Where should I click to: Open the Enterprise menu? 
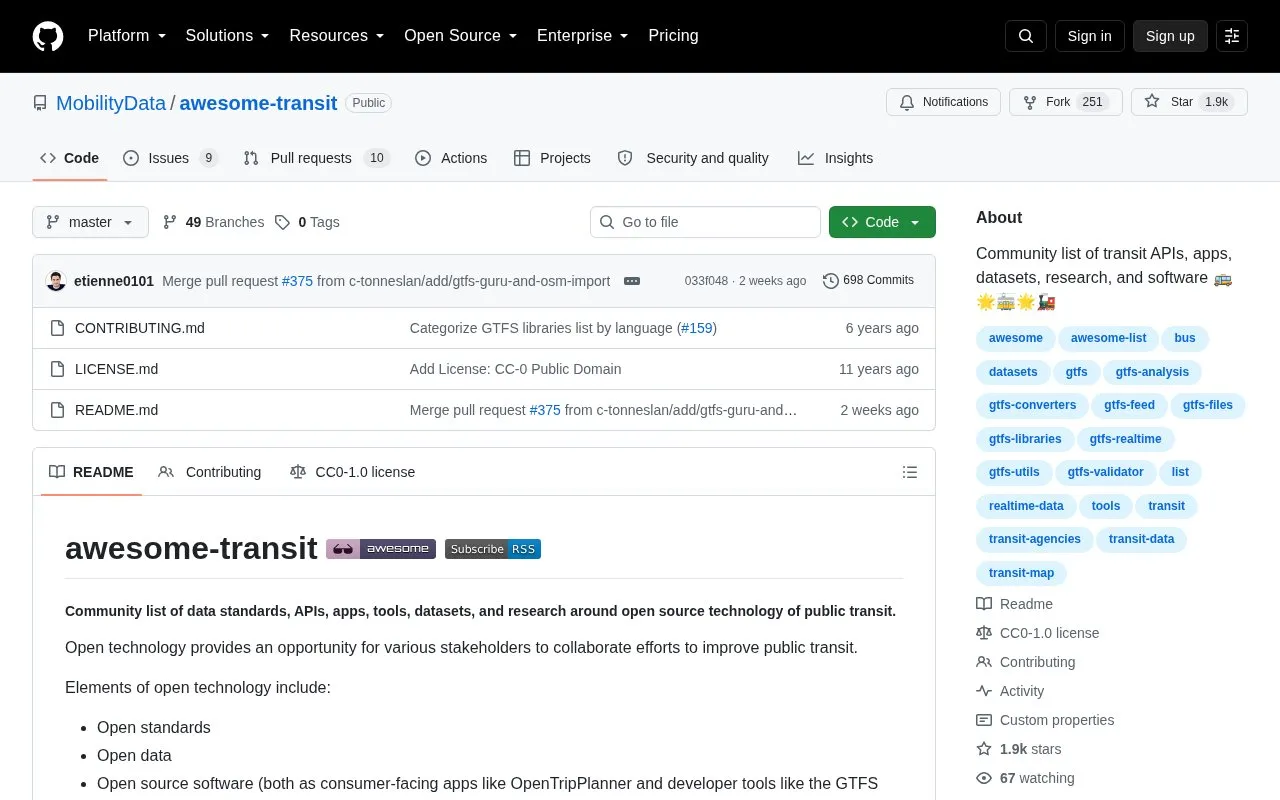pos(582,36)
